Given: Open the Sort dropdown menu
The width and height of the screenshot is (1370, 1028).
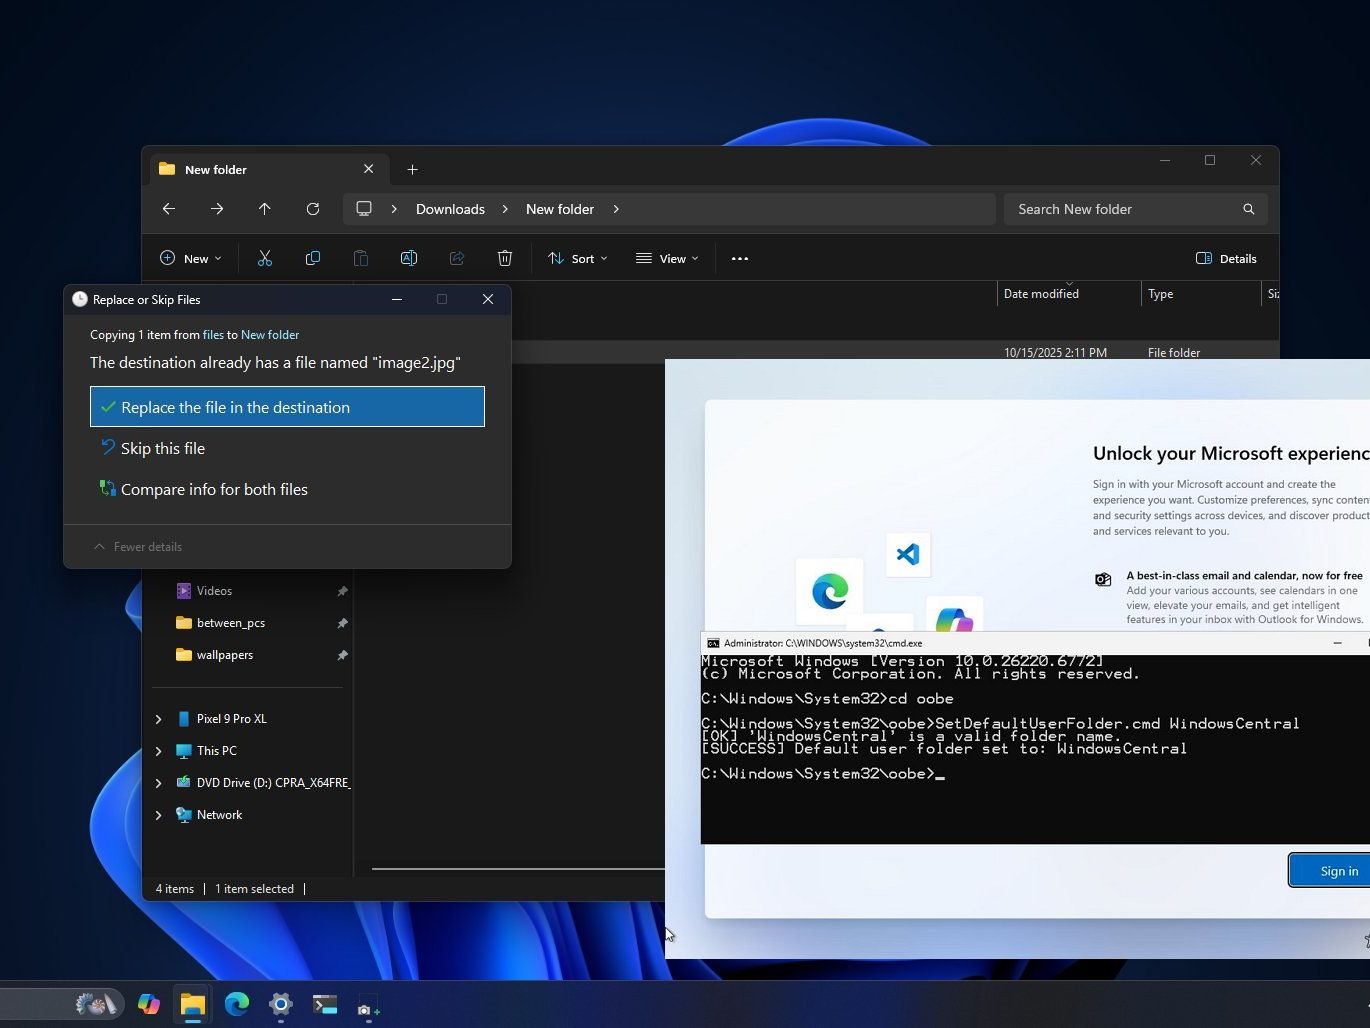Looking at the screenshot, I should [x=578, y=258].
